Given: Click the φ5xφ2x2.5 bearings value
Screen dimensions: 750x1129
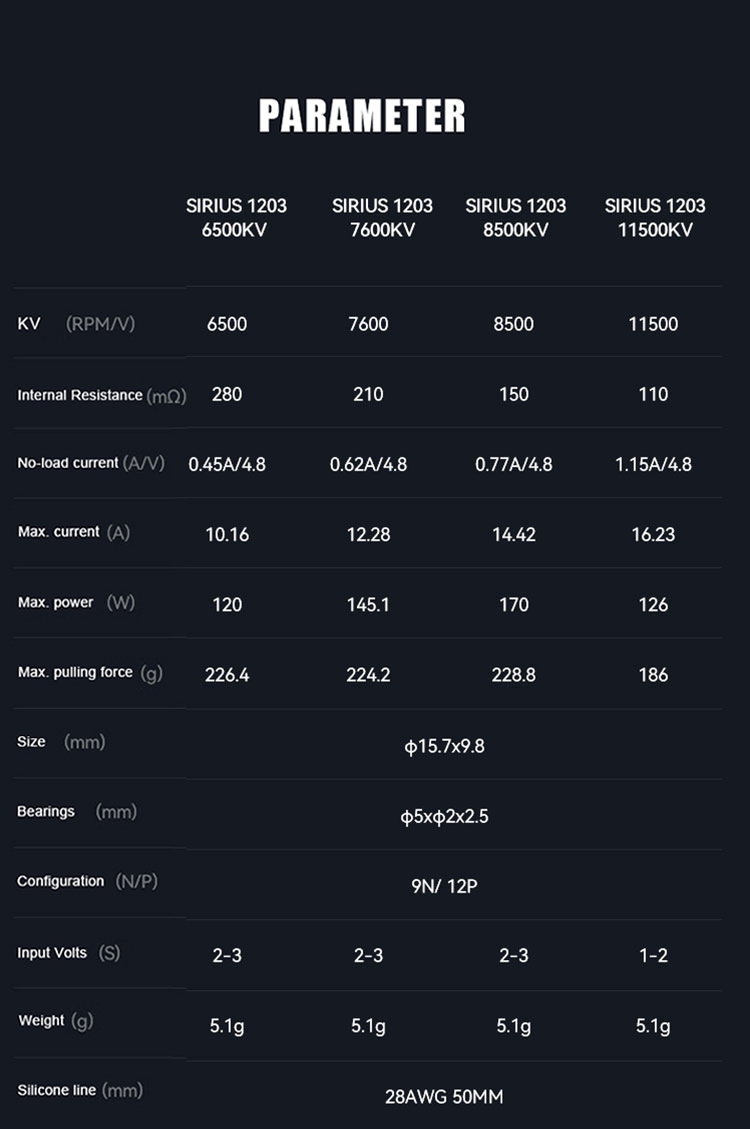Looking at the screenshot, I should coord(444,817).
